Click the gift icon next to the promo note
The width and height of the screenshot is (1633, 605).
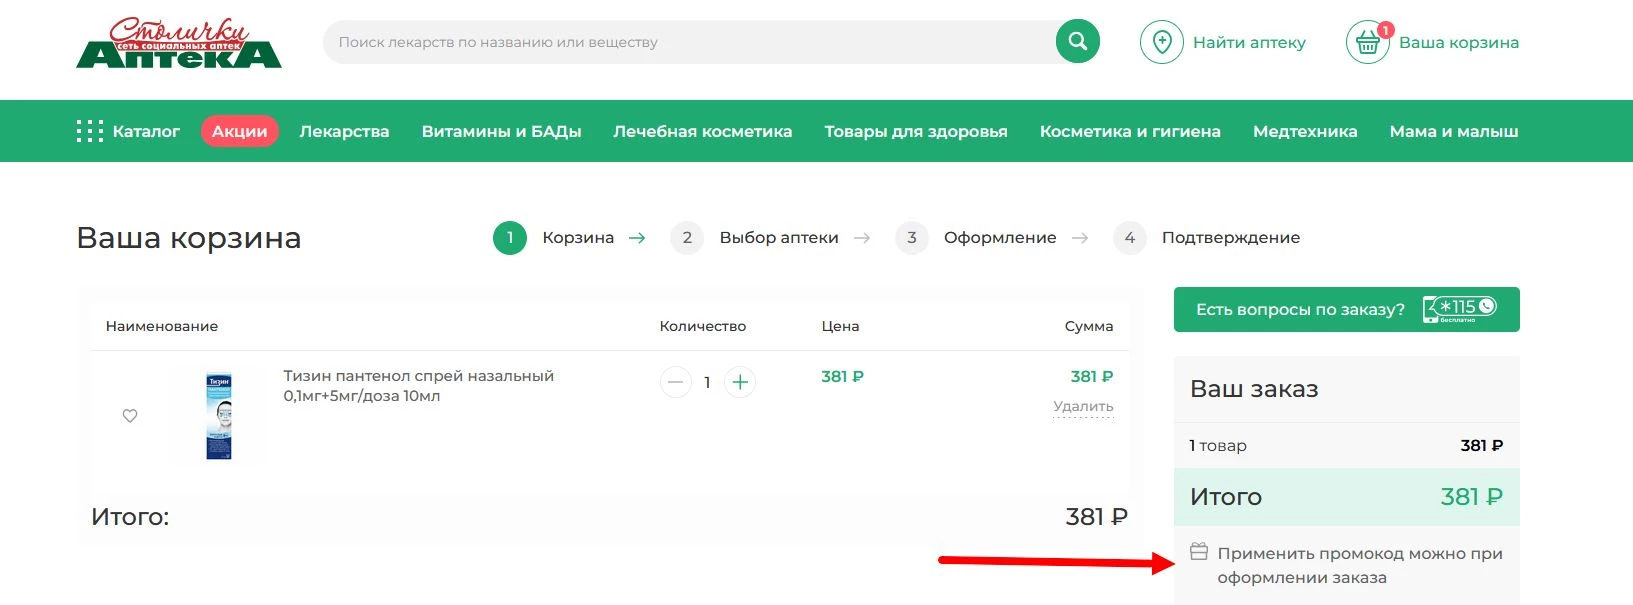(x=1199, y=550)
